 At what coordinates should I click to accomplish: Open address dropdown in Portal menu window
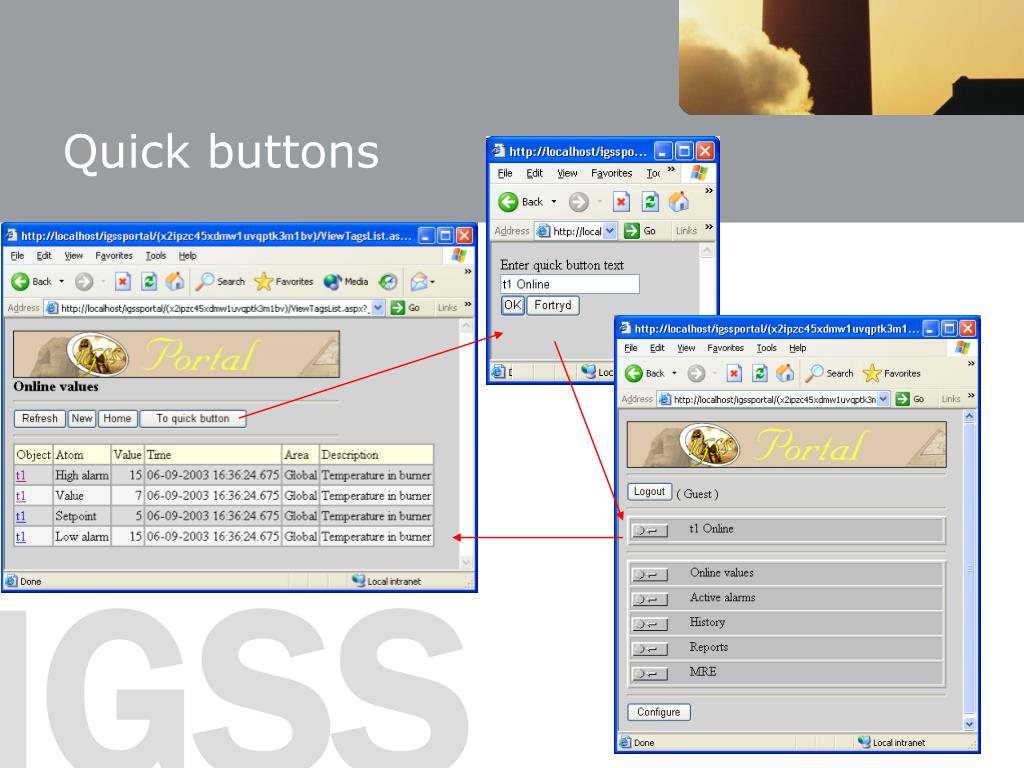point(883,398)
